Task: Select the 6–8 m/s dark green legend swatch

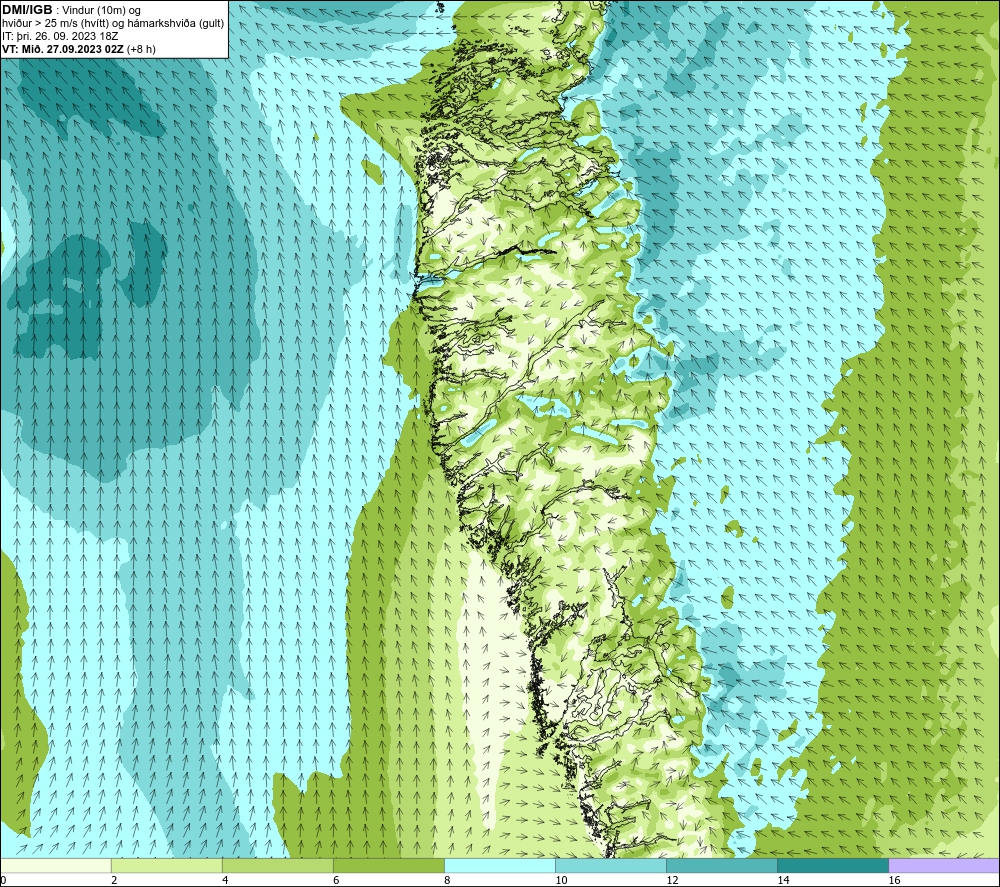Action: click(389, 865)
